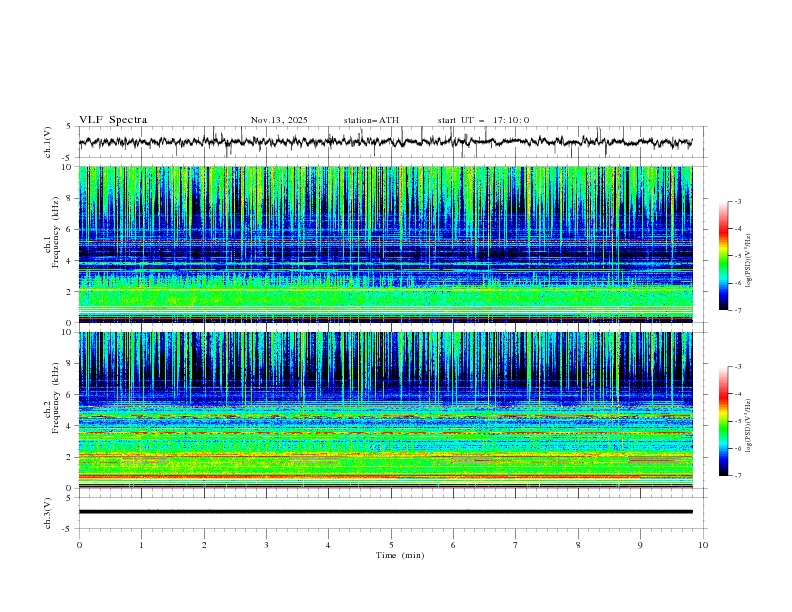Image resolution: width=792 pixels, height=612 pixels.
Task: Click the '-3' label of the upper colorbar
Action: tap(737, 201)
